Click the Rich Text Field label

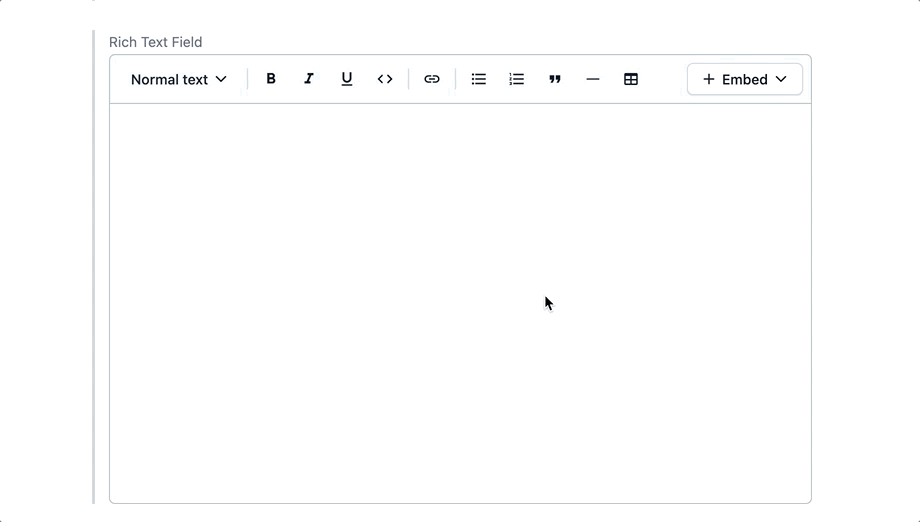click(x=155, y=42)
